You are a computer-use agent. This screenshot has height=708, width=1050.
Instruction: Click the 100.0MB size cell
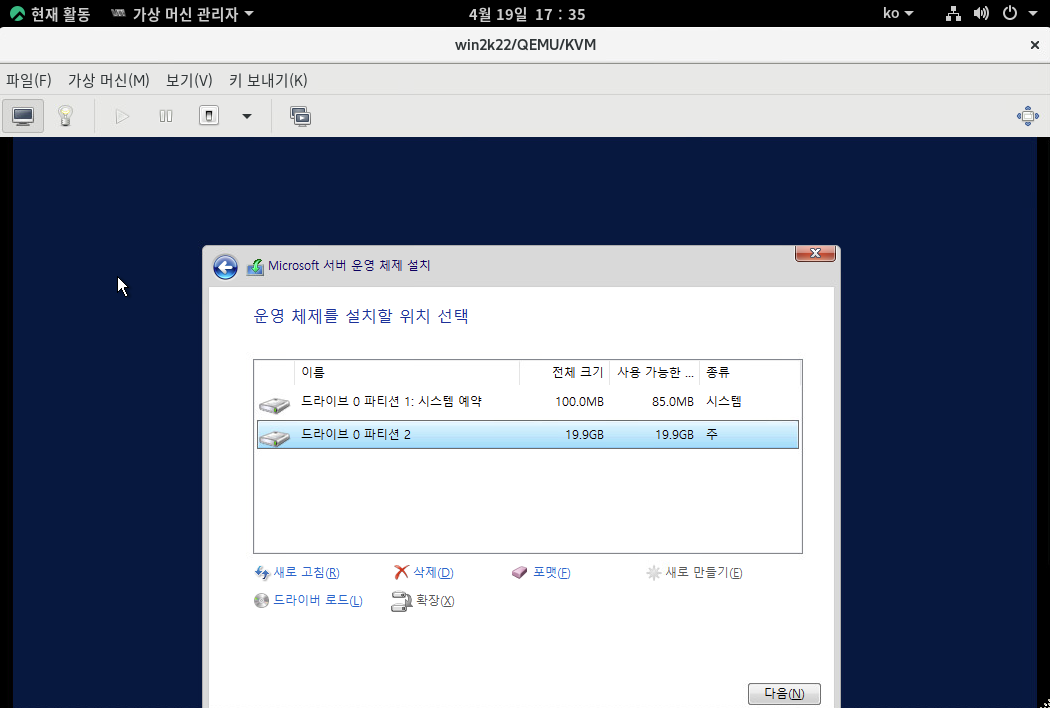(x=579, y=402)
